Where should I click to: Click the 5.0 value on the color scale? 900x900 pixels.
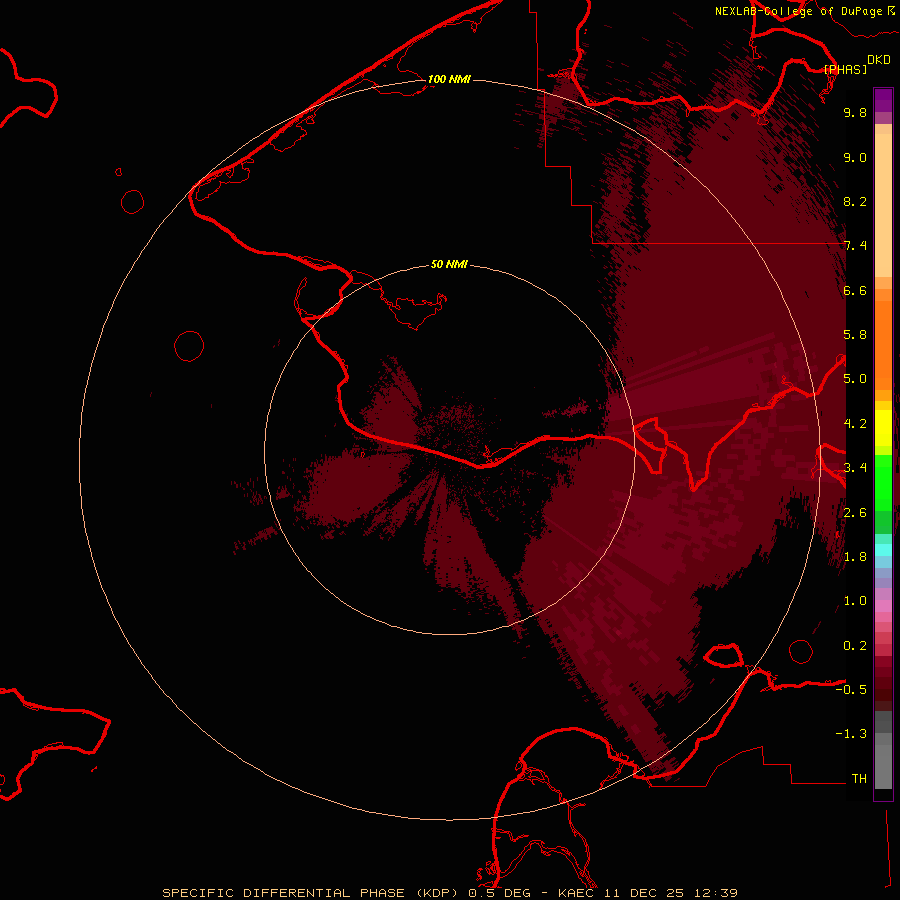click(855, 379)
